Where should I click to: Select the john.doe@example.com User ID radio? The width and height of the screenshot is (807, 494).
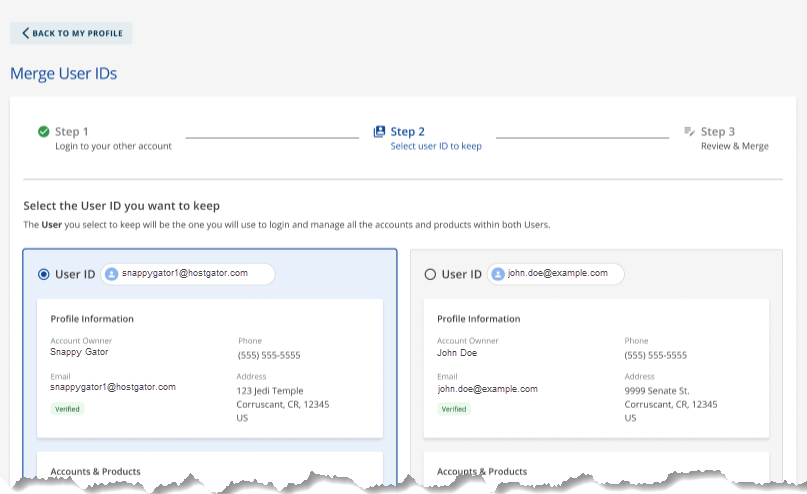point(430,274)
